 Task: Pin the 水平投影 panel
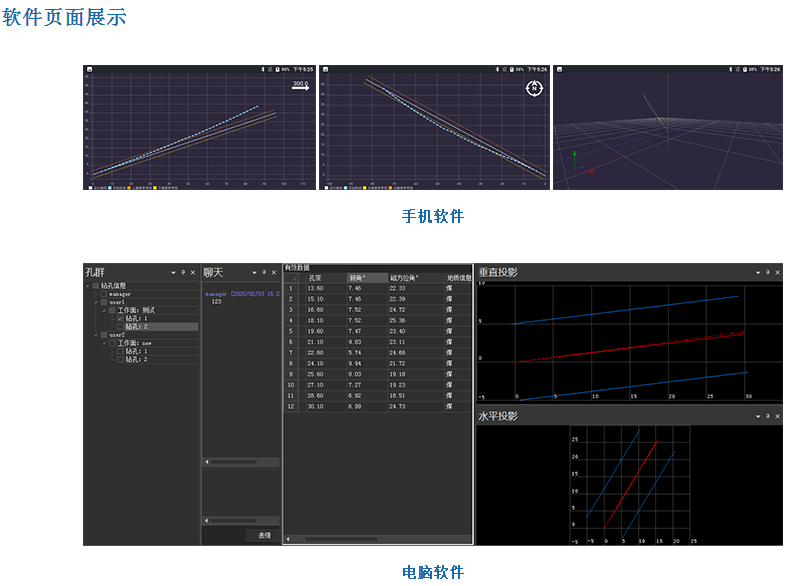point(768,416)
